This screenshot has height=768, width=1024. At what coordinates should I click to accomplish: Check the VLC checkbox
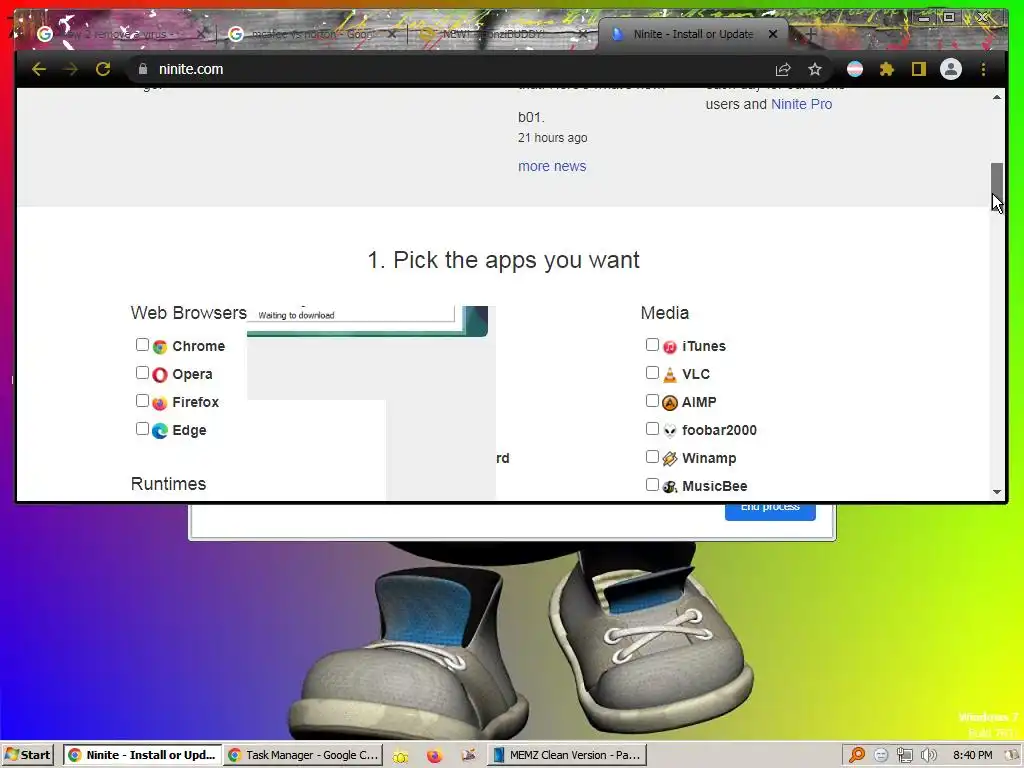[652, 373]
